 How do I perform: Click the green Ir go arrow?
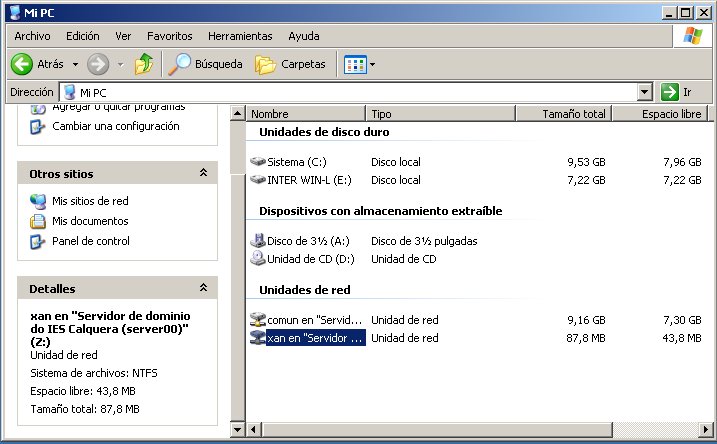tap(669, 92)
